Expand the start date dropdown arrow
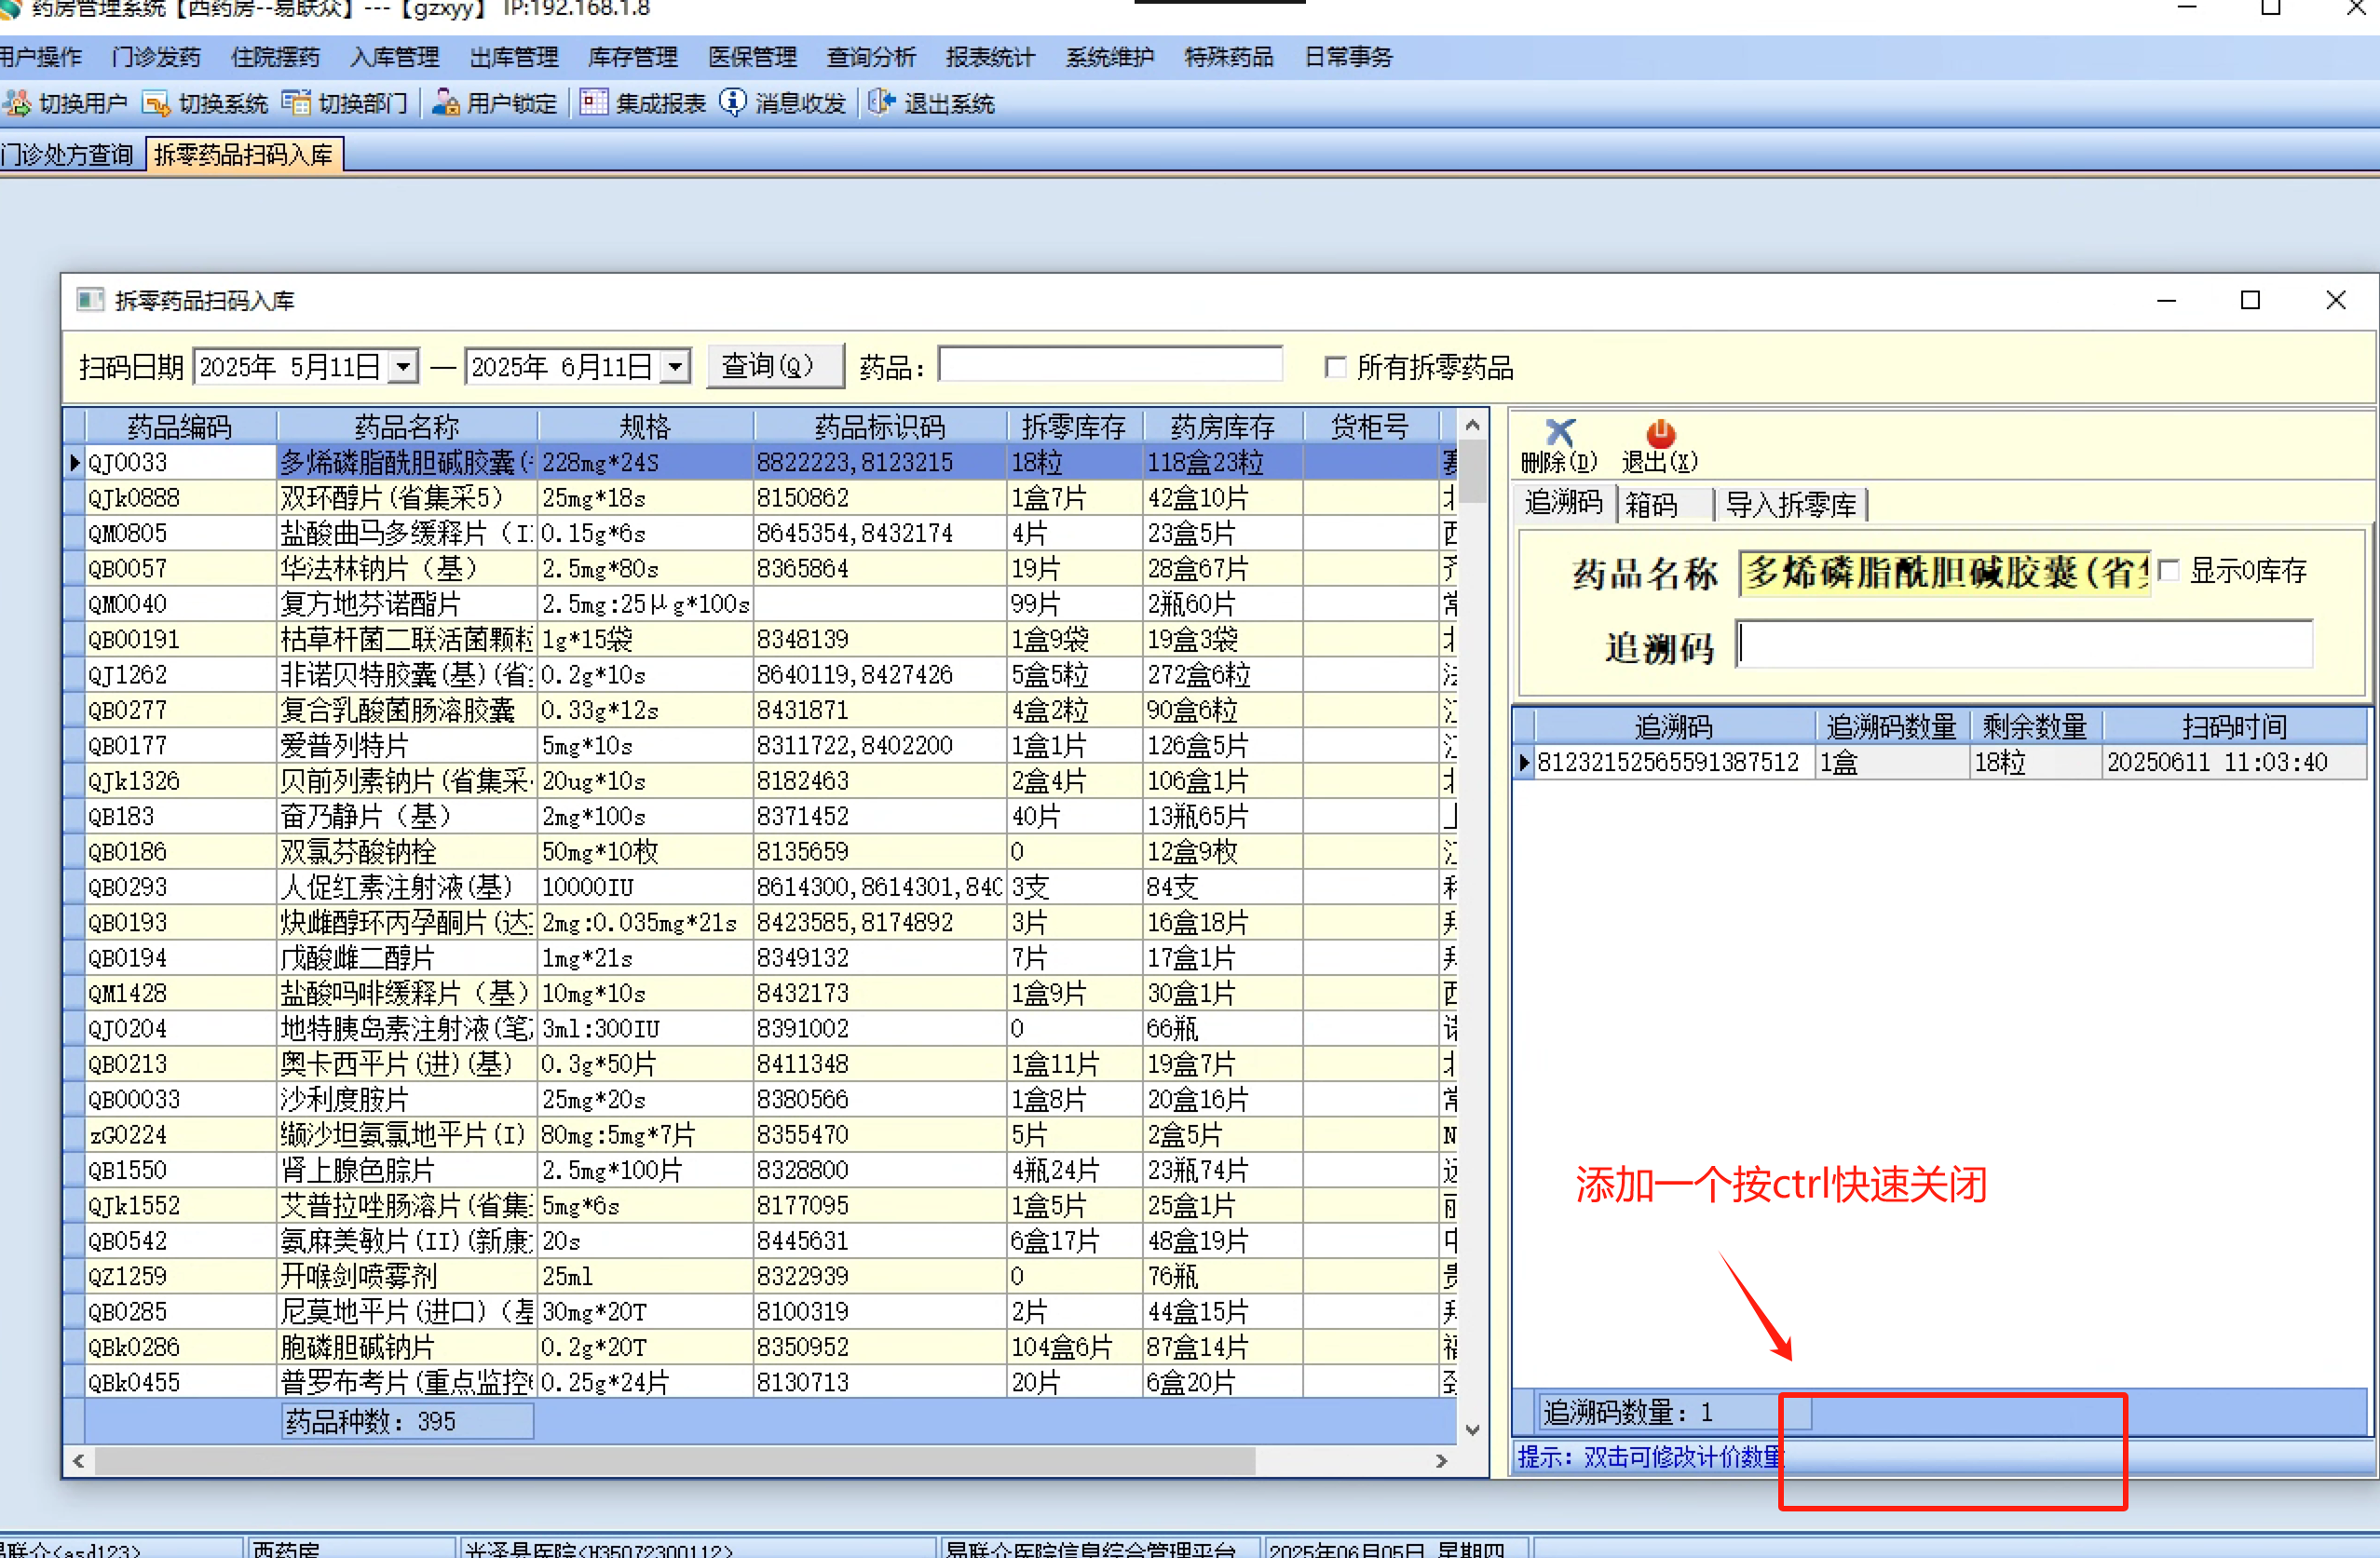 (x=403, y=367)
